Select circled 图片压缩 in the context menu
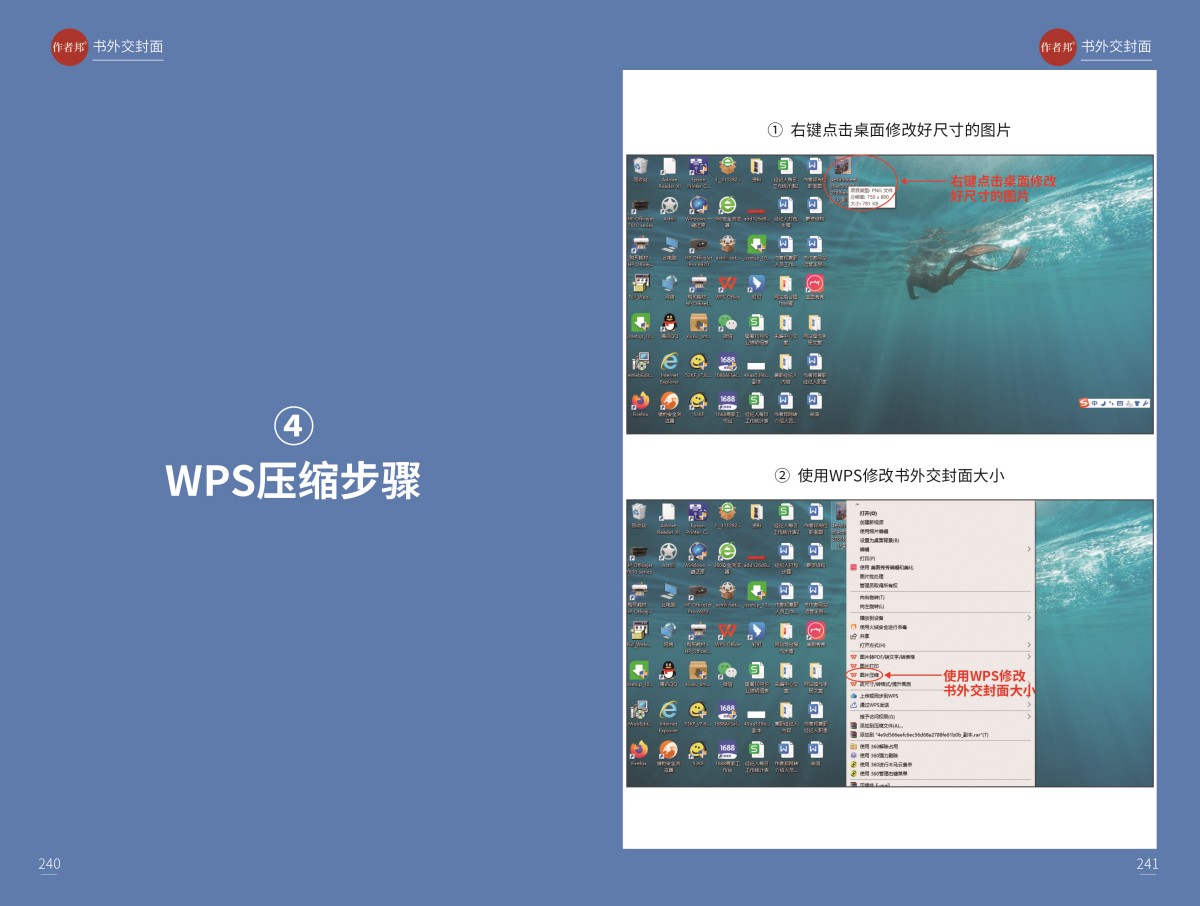The image size is (1200, 906). click(868, 675)
